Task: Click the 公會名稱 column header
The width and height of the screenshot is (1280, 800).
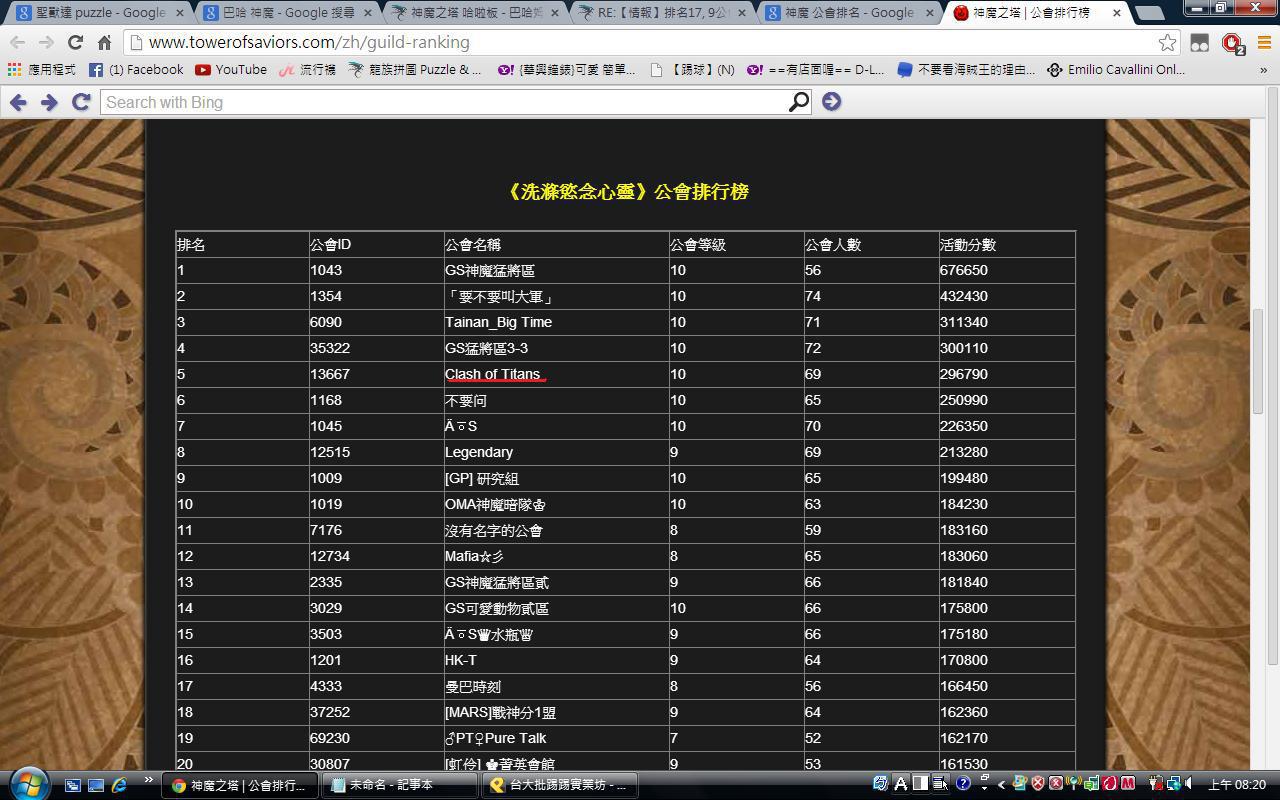Action: (x=473, y=245)
